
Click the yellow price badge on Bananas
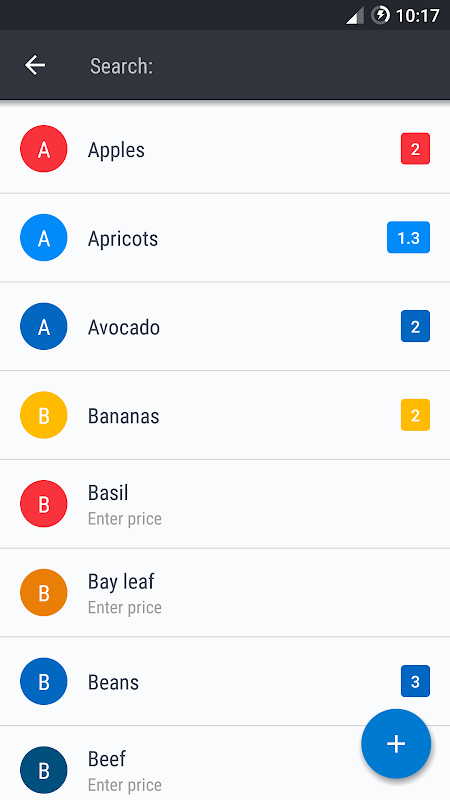click(x=415, y=415)
